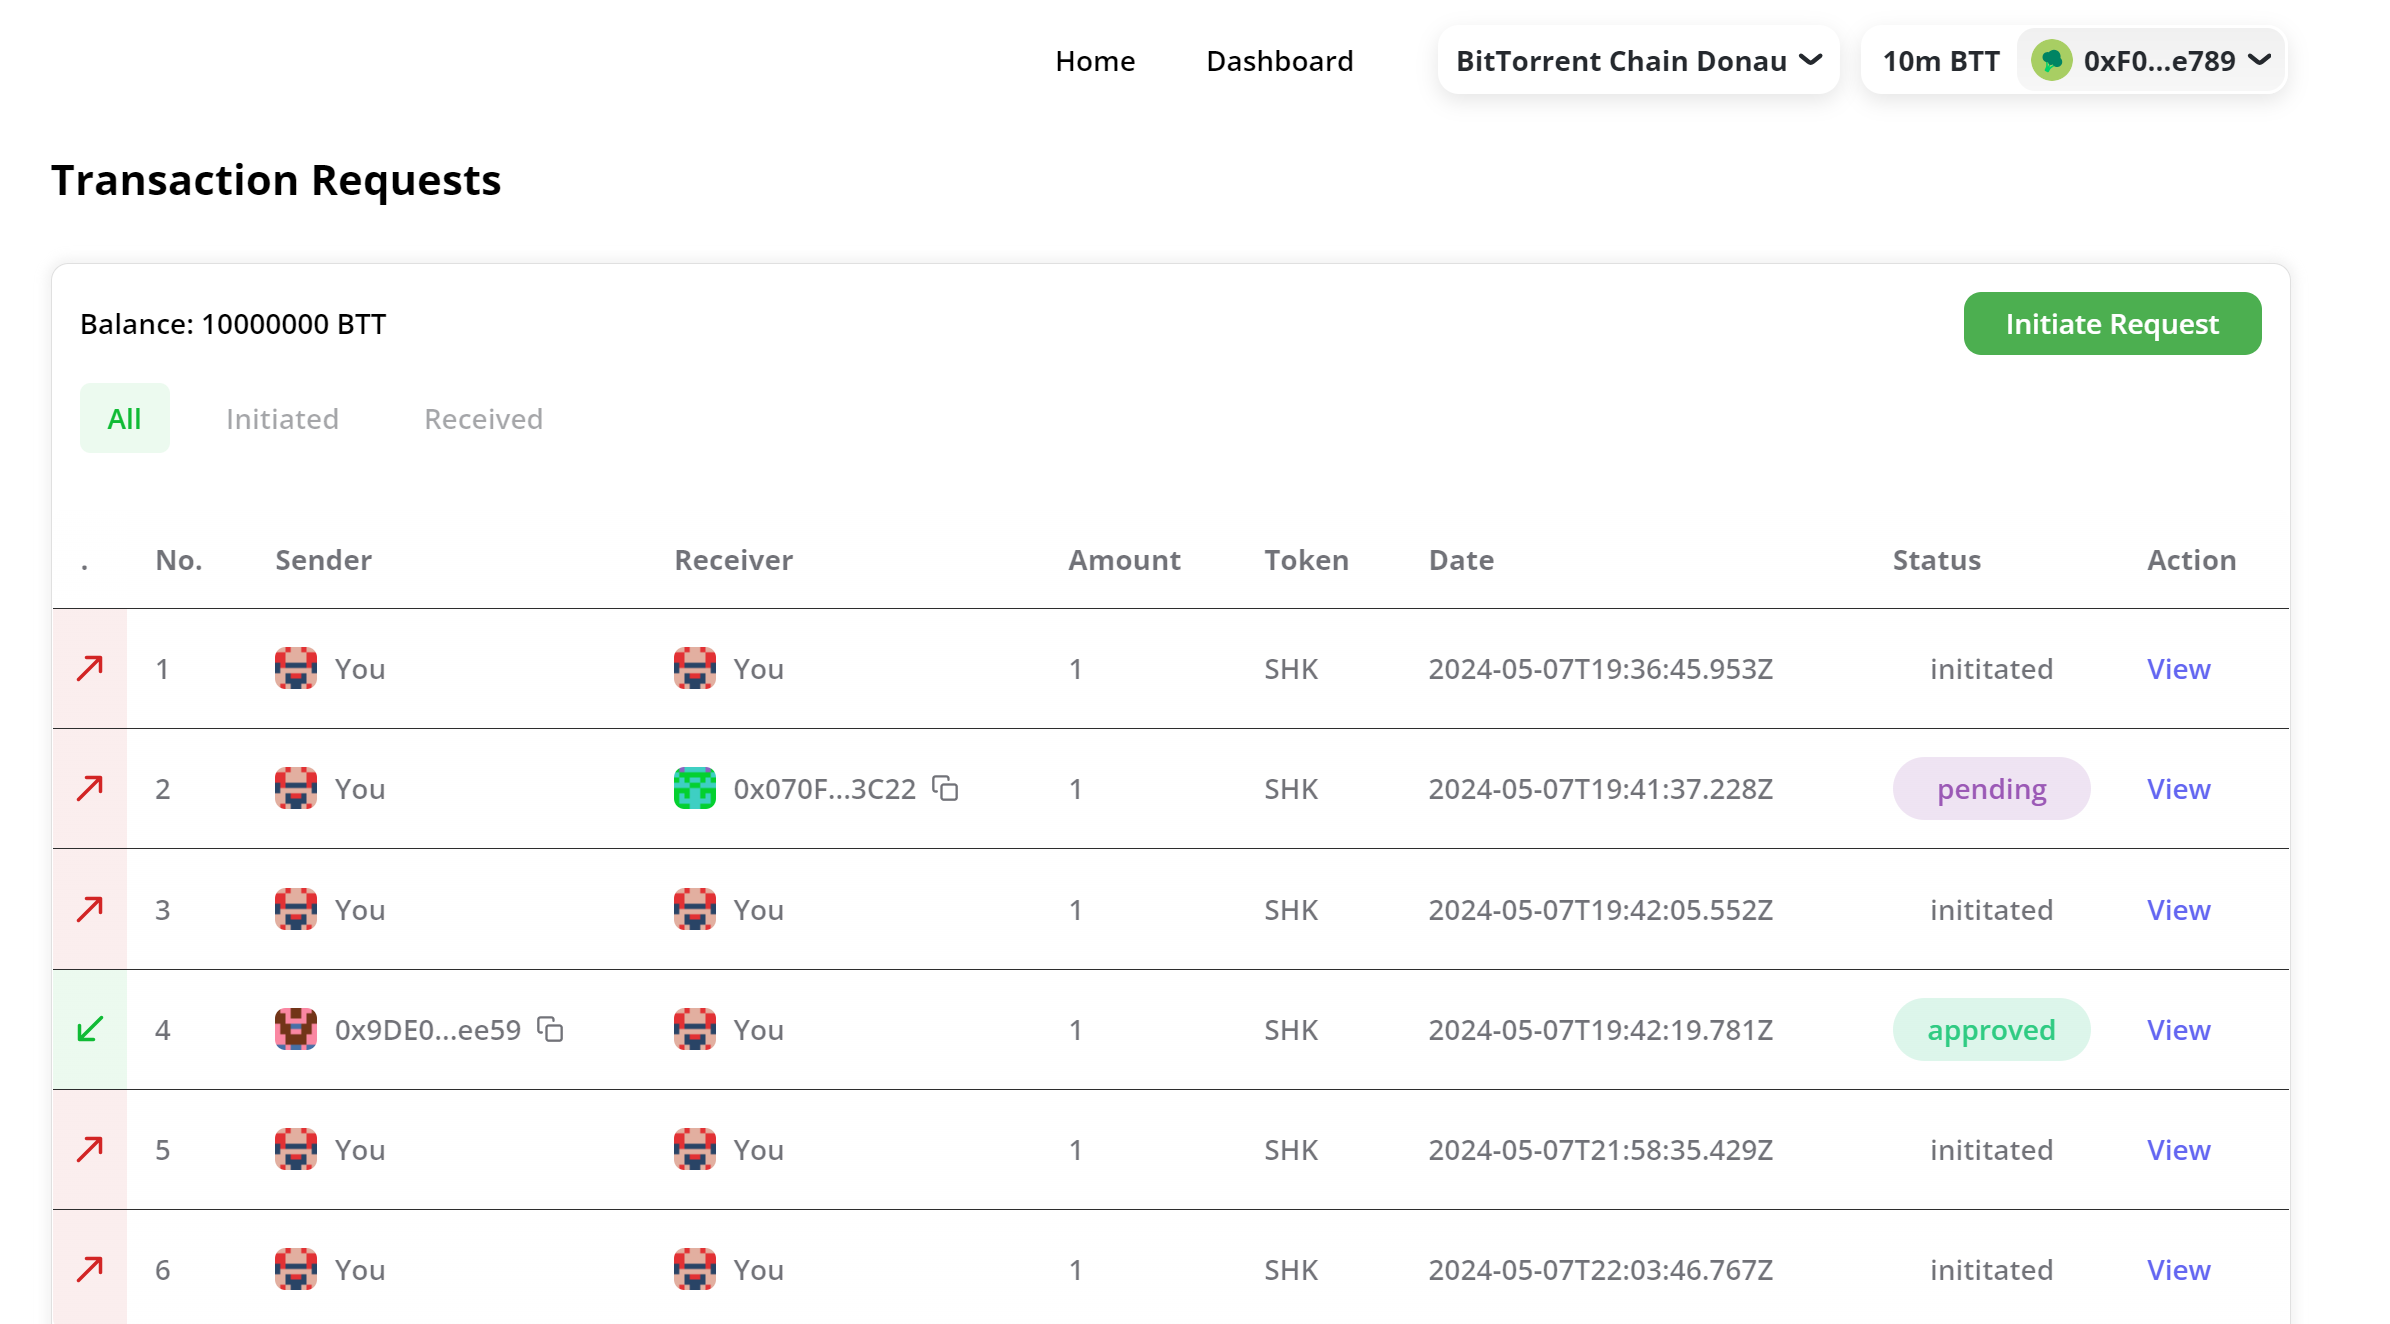The image size is (2390, 1324).
Task: Copy receiver address 0x070F...3C22
Action: pos(945,789)
